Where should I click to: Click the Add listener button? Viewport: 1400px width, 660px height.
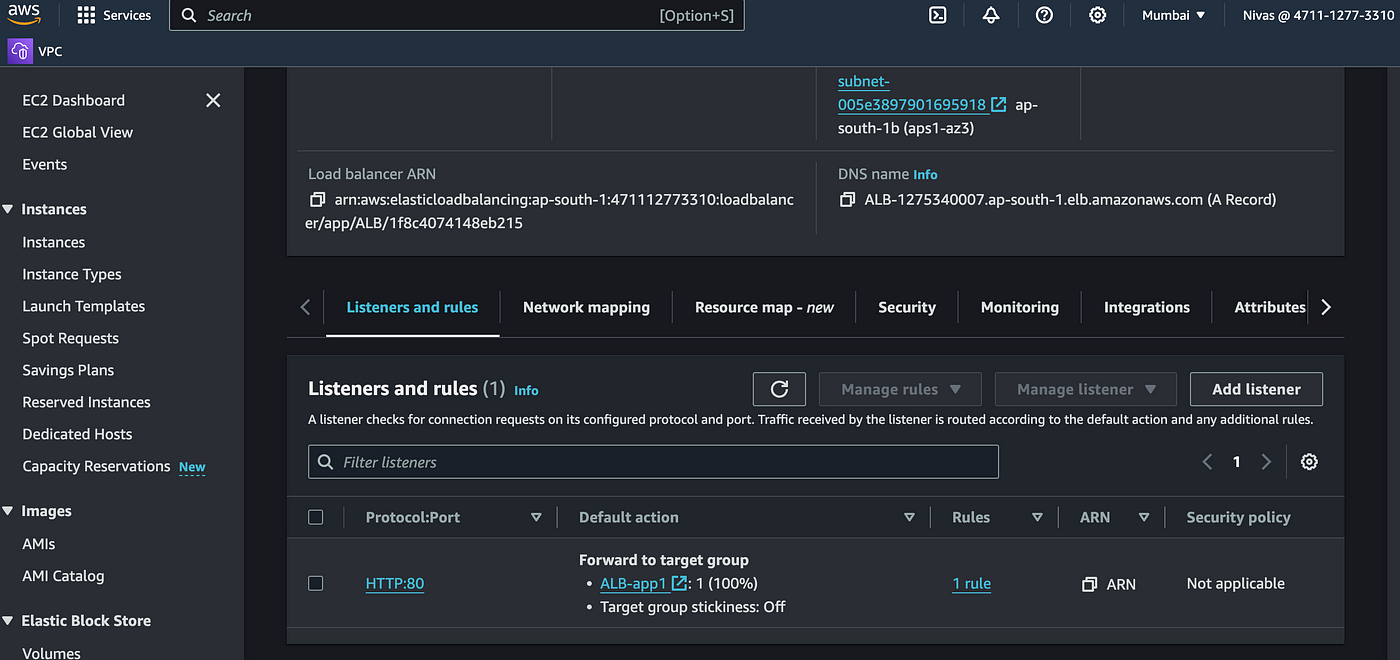[x=1256, y=389]
